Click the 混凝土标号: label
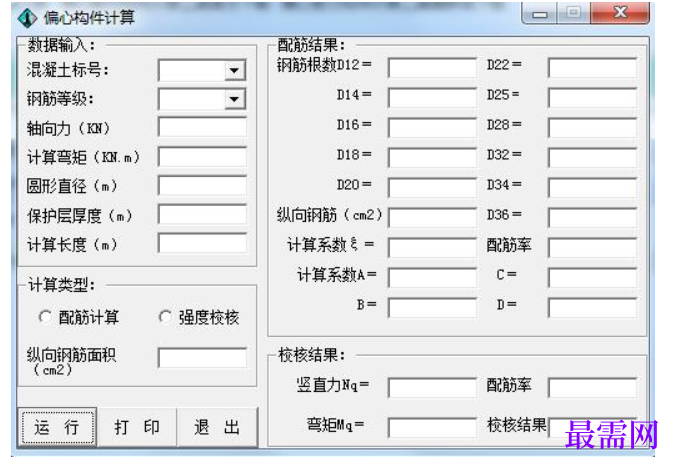677x466 pixels. click(x=67, y=70)
